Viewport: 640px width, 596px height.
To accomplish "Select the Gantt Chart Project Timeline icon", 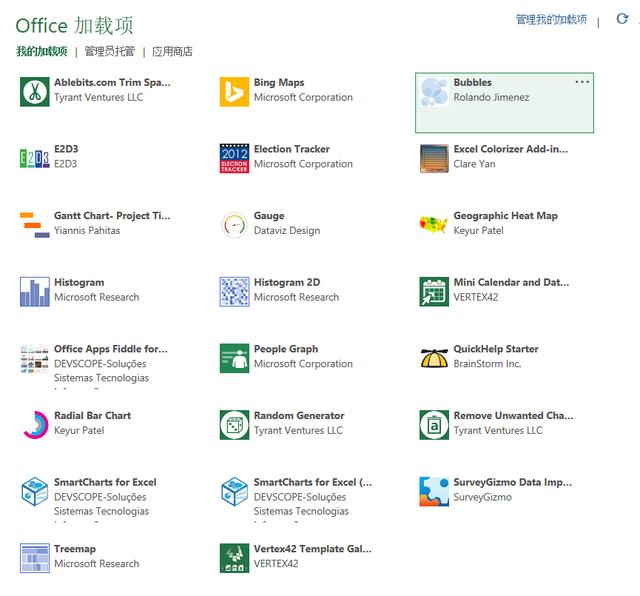I will pyautogui.click(x=35, y=225).
